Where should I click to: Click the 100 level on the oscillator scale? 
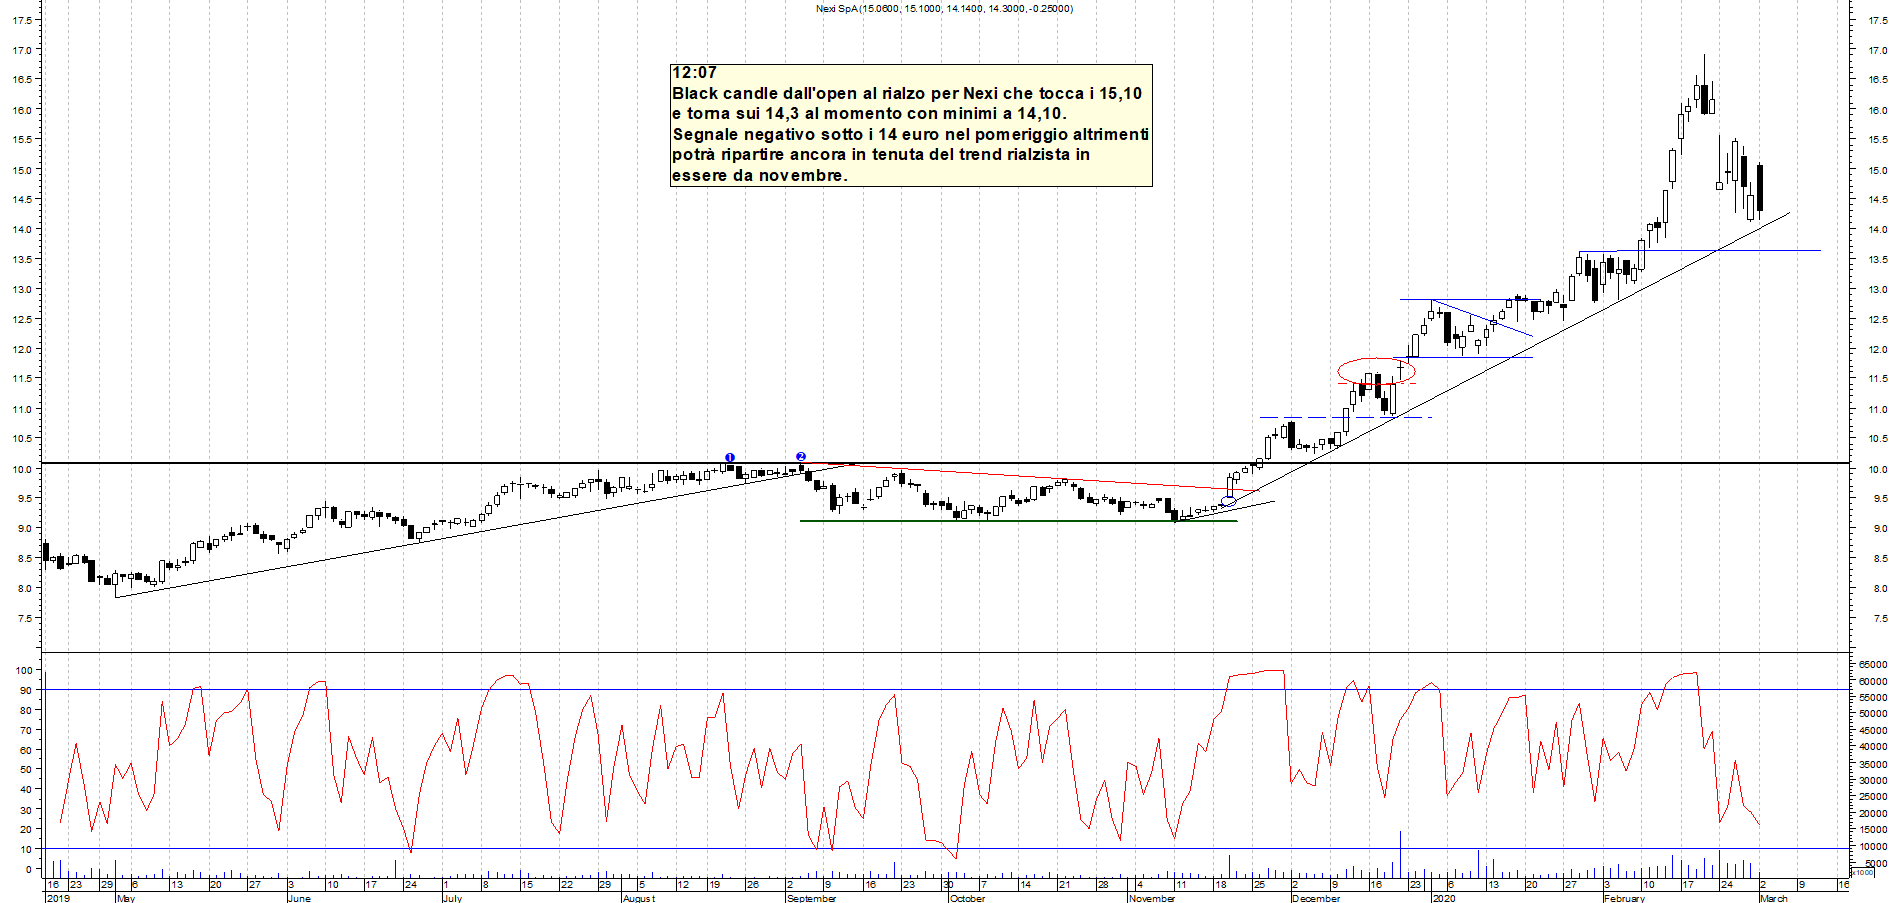[x=24, y=670]
